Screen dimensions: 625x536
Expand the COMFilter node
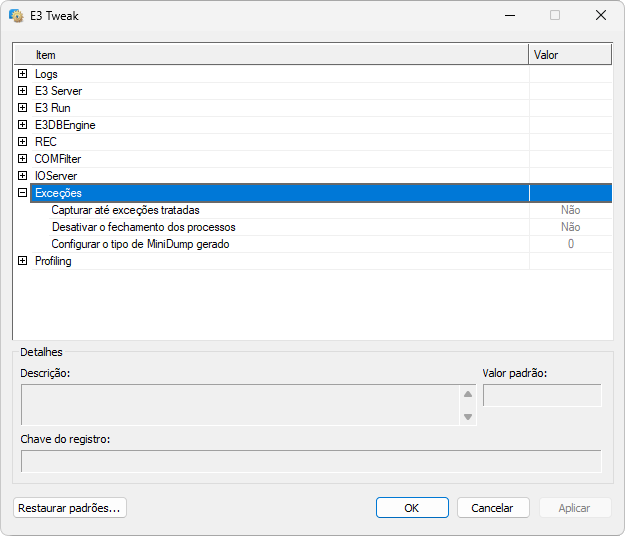click(x=22, y=159)
